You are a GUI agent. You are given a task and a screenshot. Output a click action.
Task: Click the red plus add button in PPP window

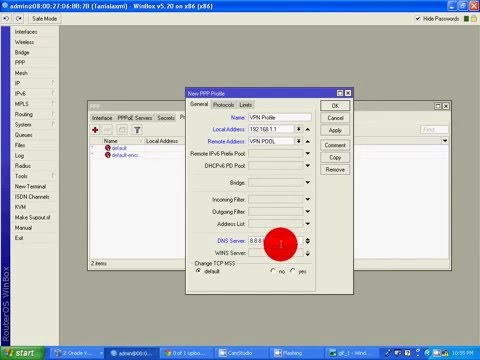pyautogui.click(x=95, y=130)
